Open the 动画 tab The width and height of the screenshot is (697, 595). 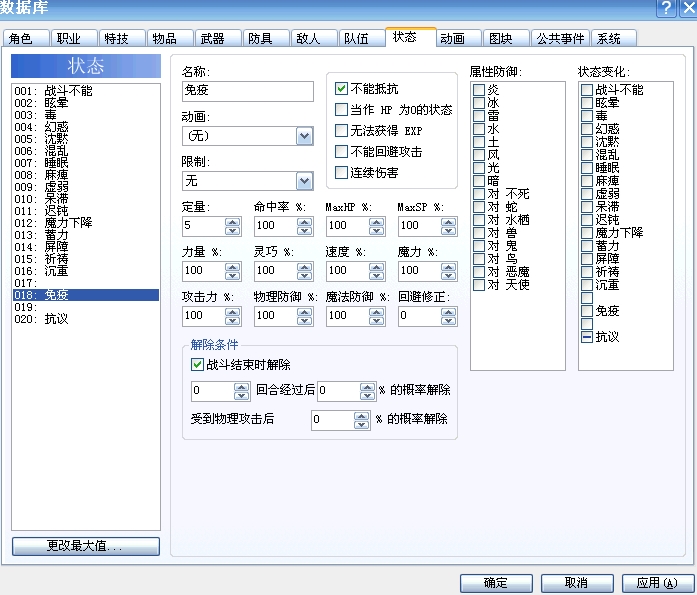(x=458, y=39)
